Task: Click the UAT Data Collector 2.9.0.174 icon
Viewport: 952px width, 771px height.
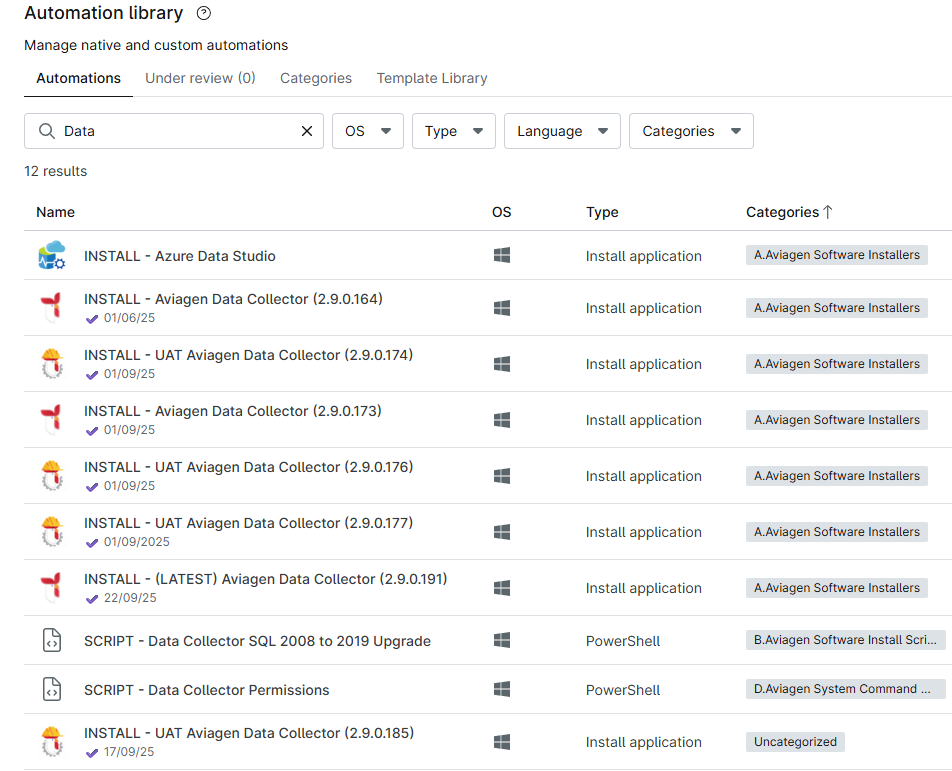Action: click(51, 363)
